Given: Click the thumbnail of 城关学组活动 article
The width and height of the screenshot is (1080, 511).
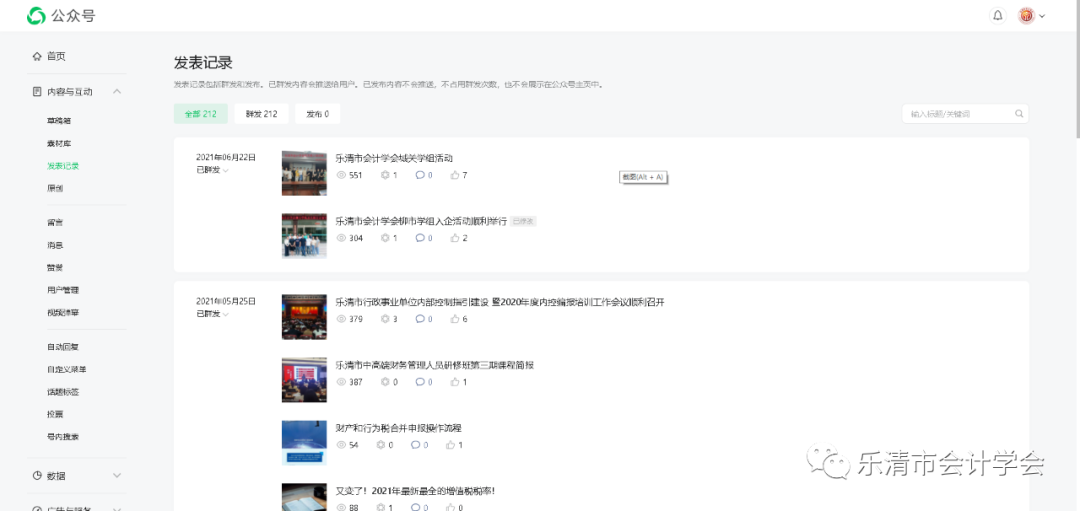Looking at the screenshot, I should coord(304,174).
